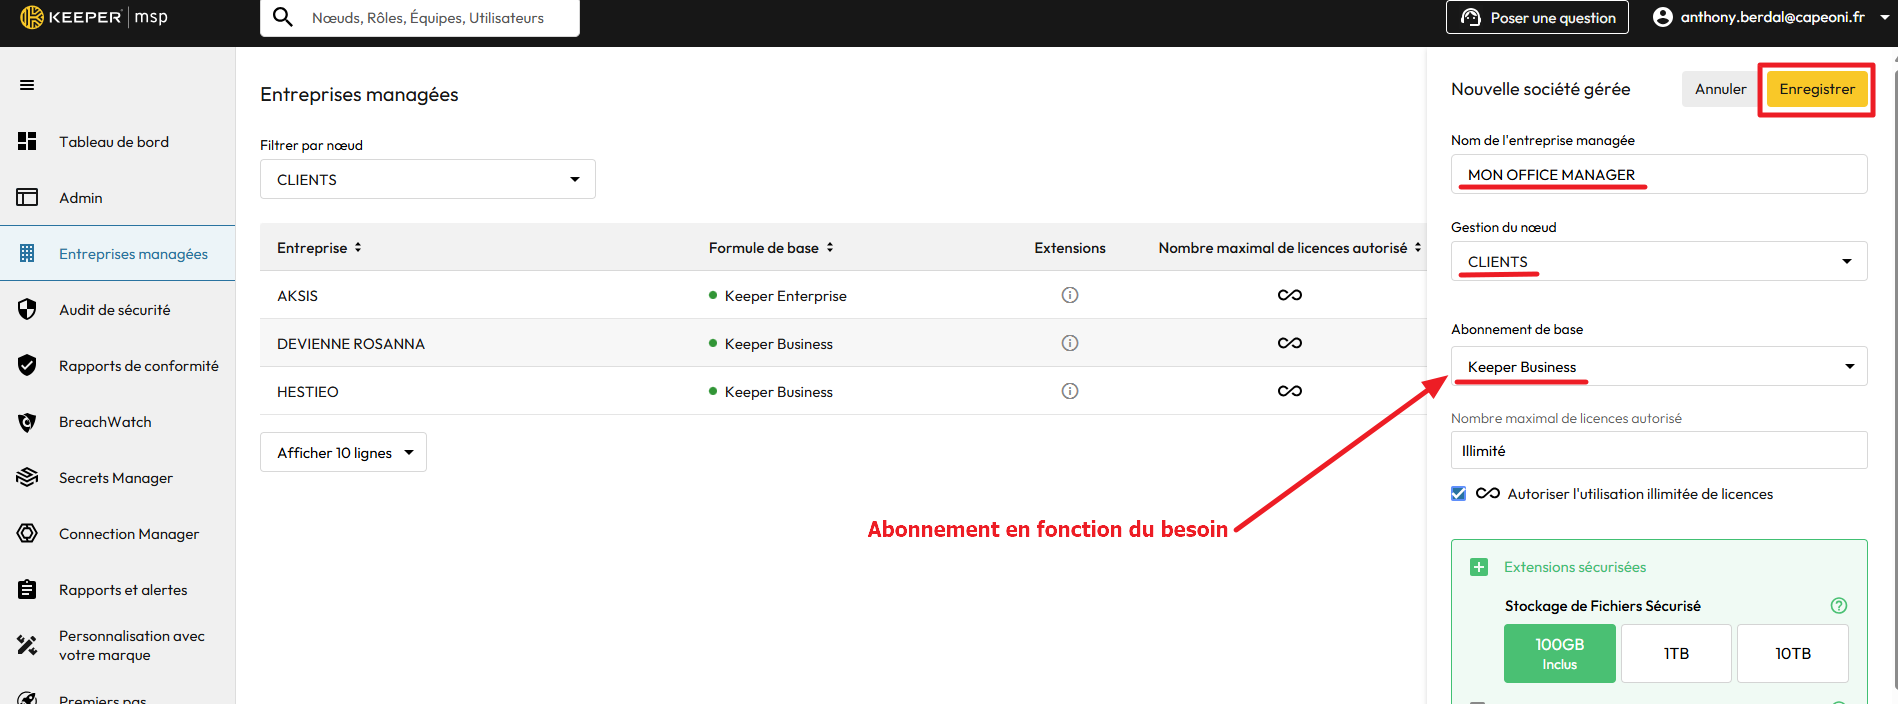Open Rapports de conformité menu item

pos(117,365)
